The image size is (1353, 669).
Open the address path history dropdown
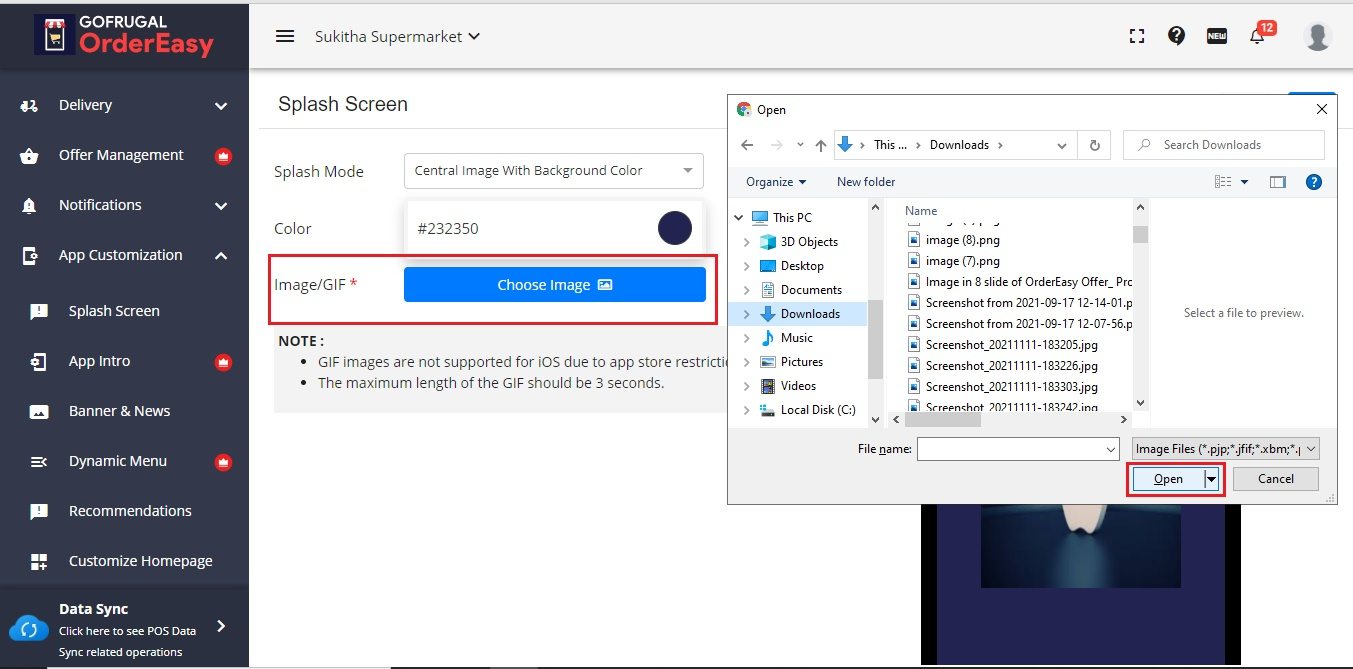pos(1062,145)
